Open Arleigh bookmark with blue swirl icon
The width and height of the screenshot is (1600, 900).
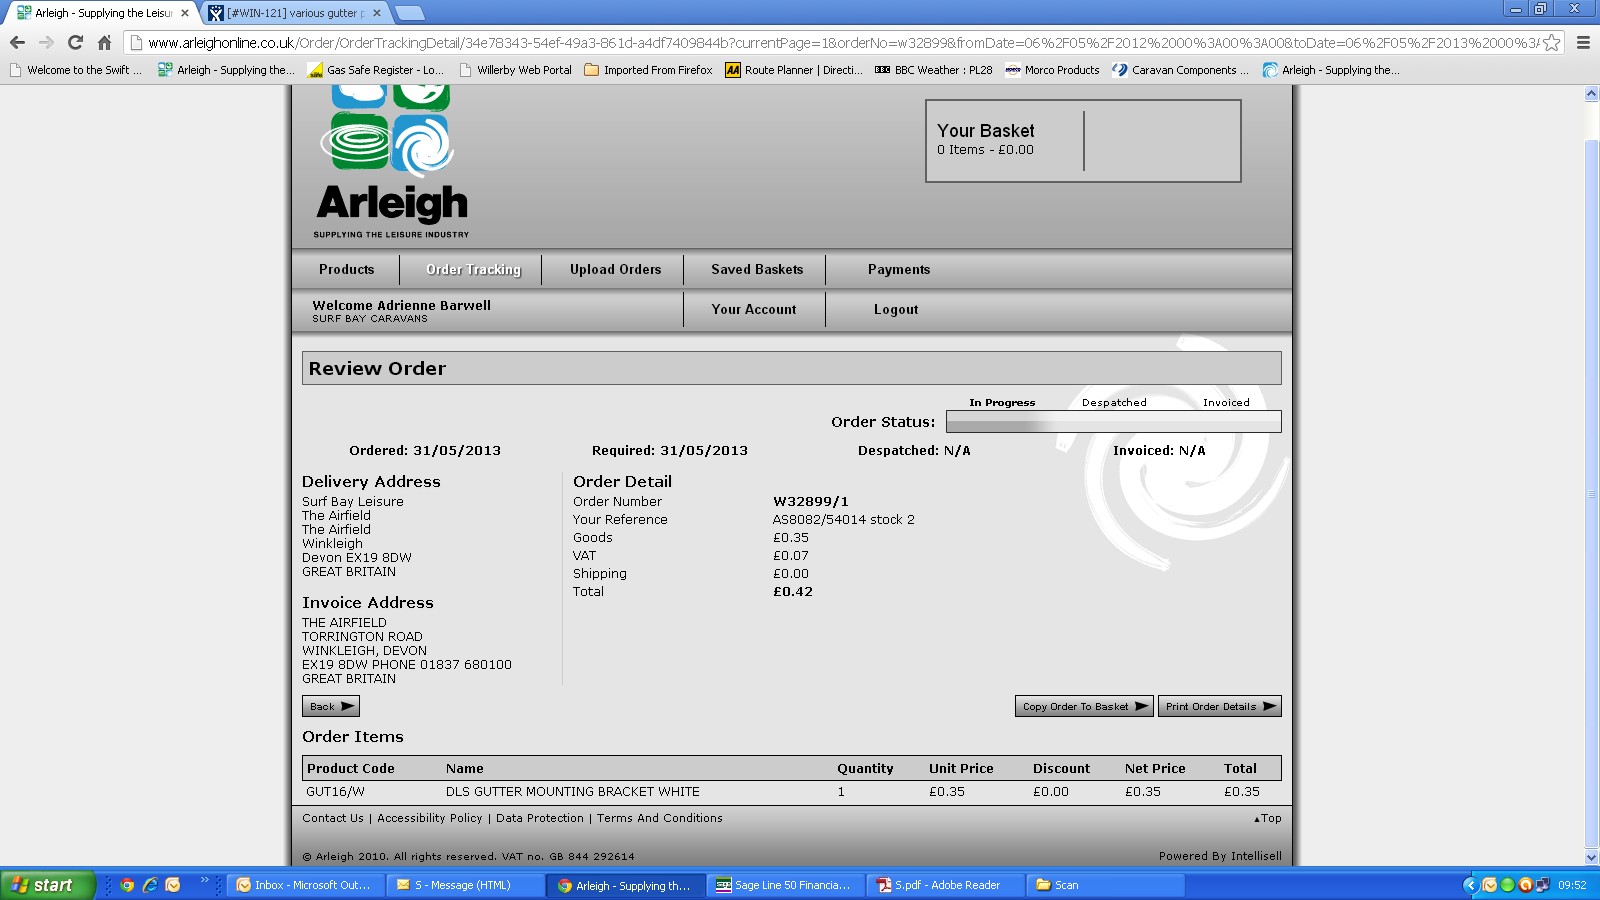tap(1331, 70)
